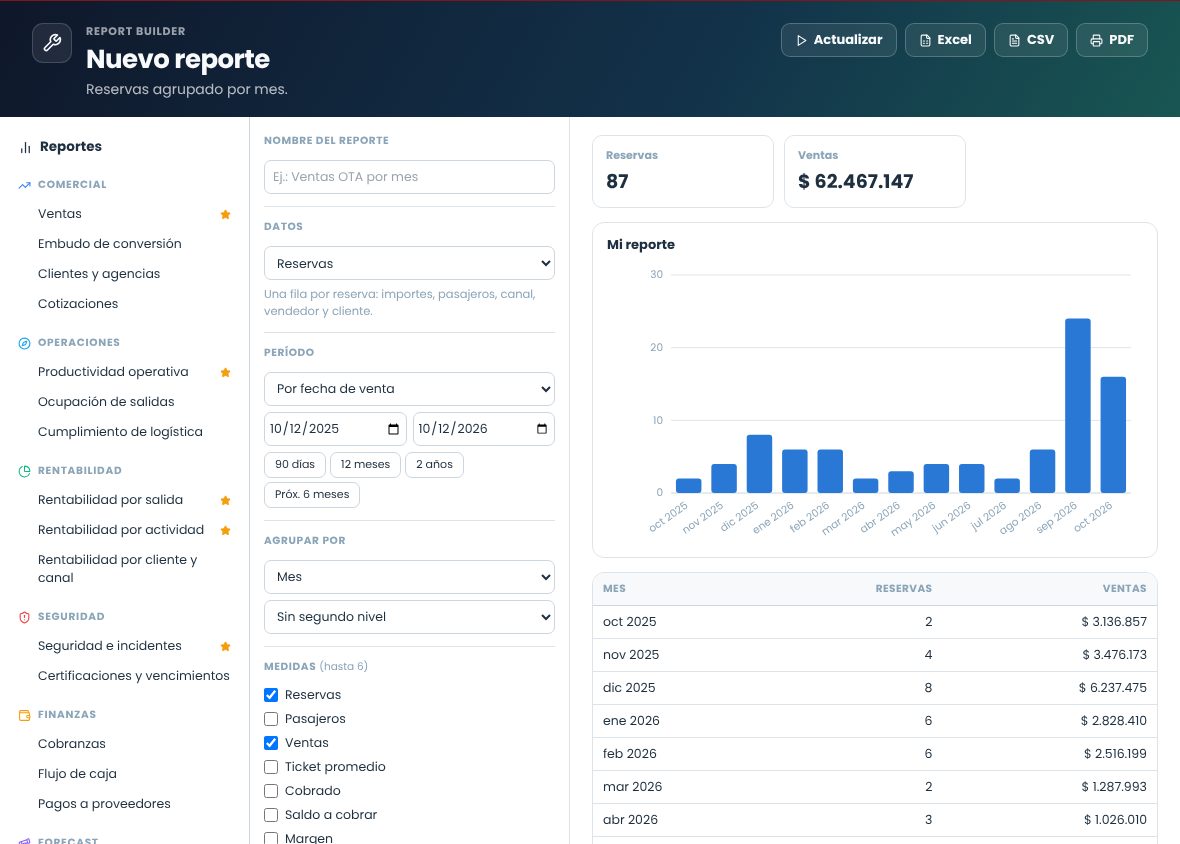Screen dimensions: 1180x844
Task: Click the bar chart icon next to Reportes
Action: pos(26,147)
